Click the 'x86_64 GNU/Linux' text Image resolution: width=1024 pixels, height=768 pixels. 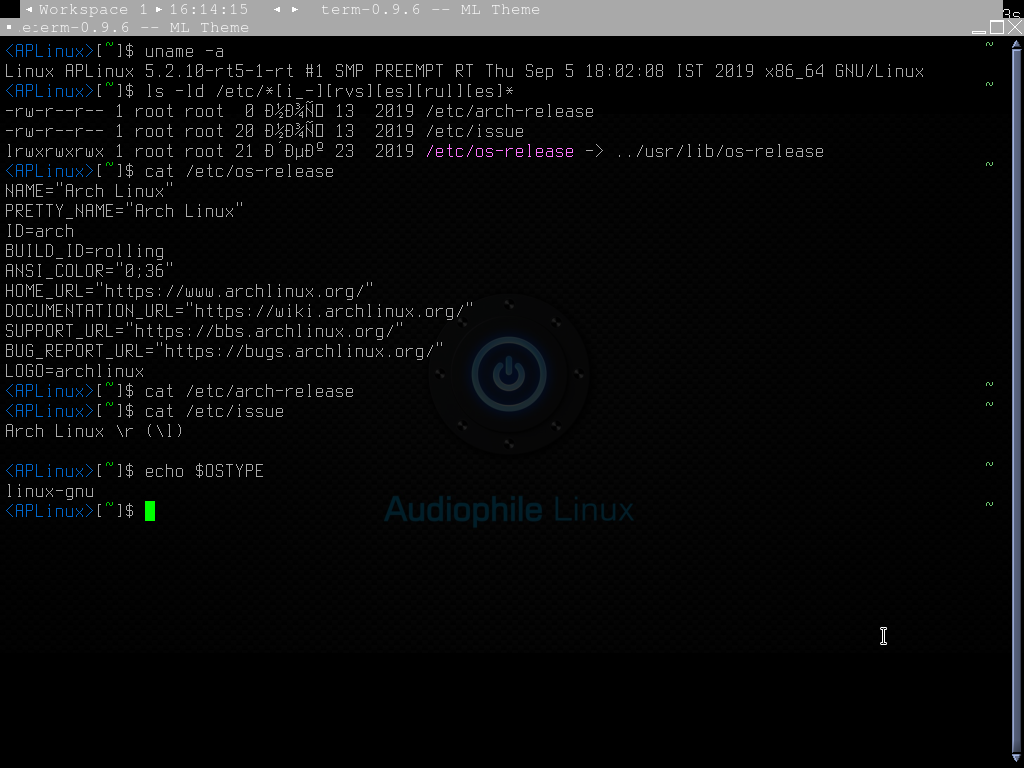pyautogui.click(x=844, y=71)
